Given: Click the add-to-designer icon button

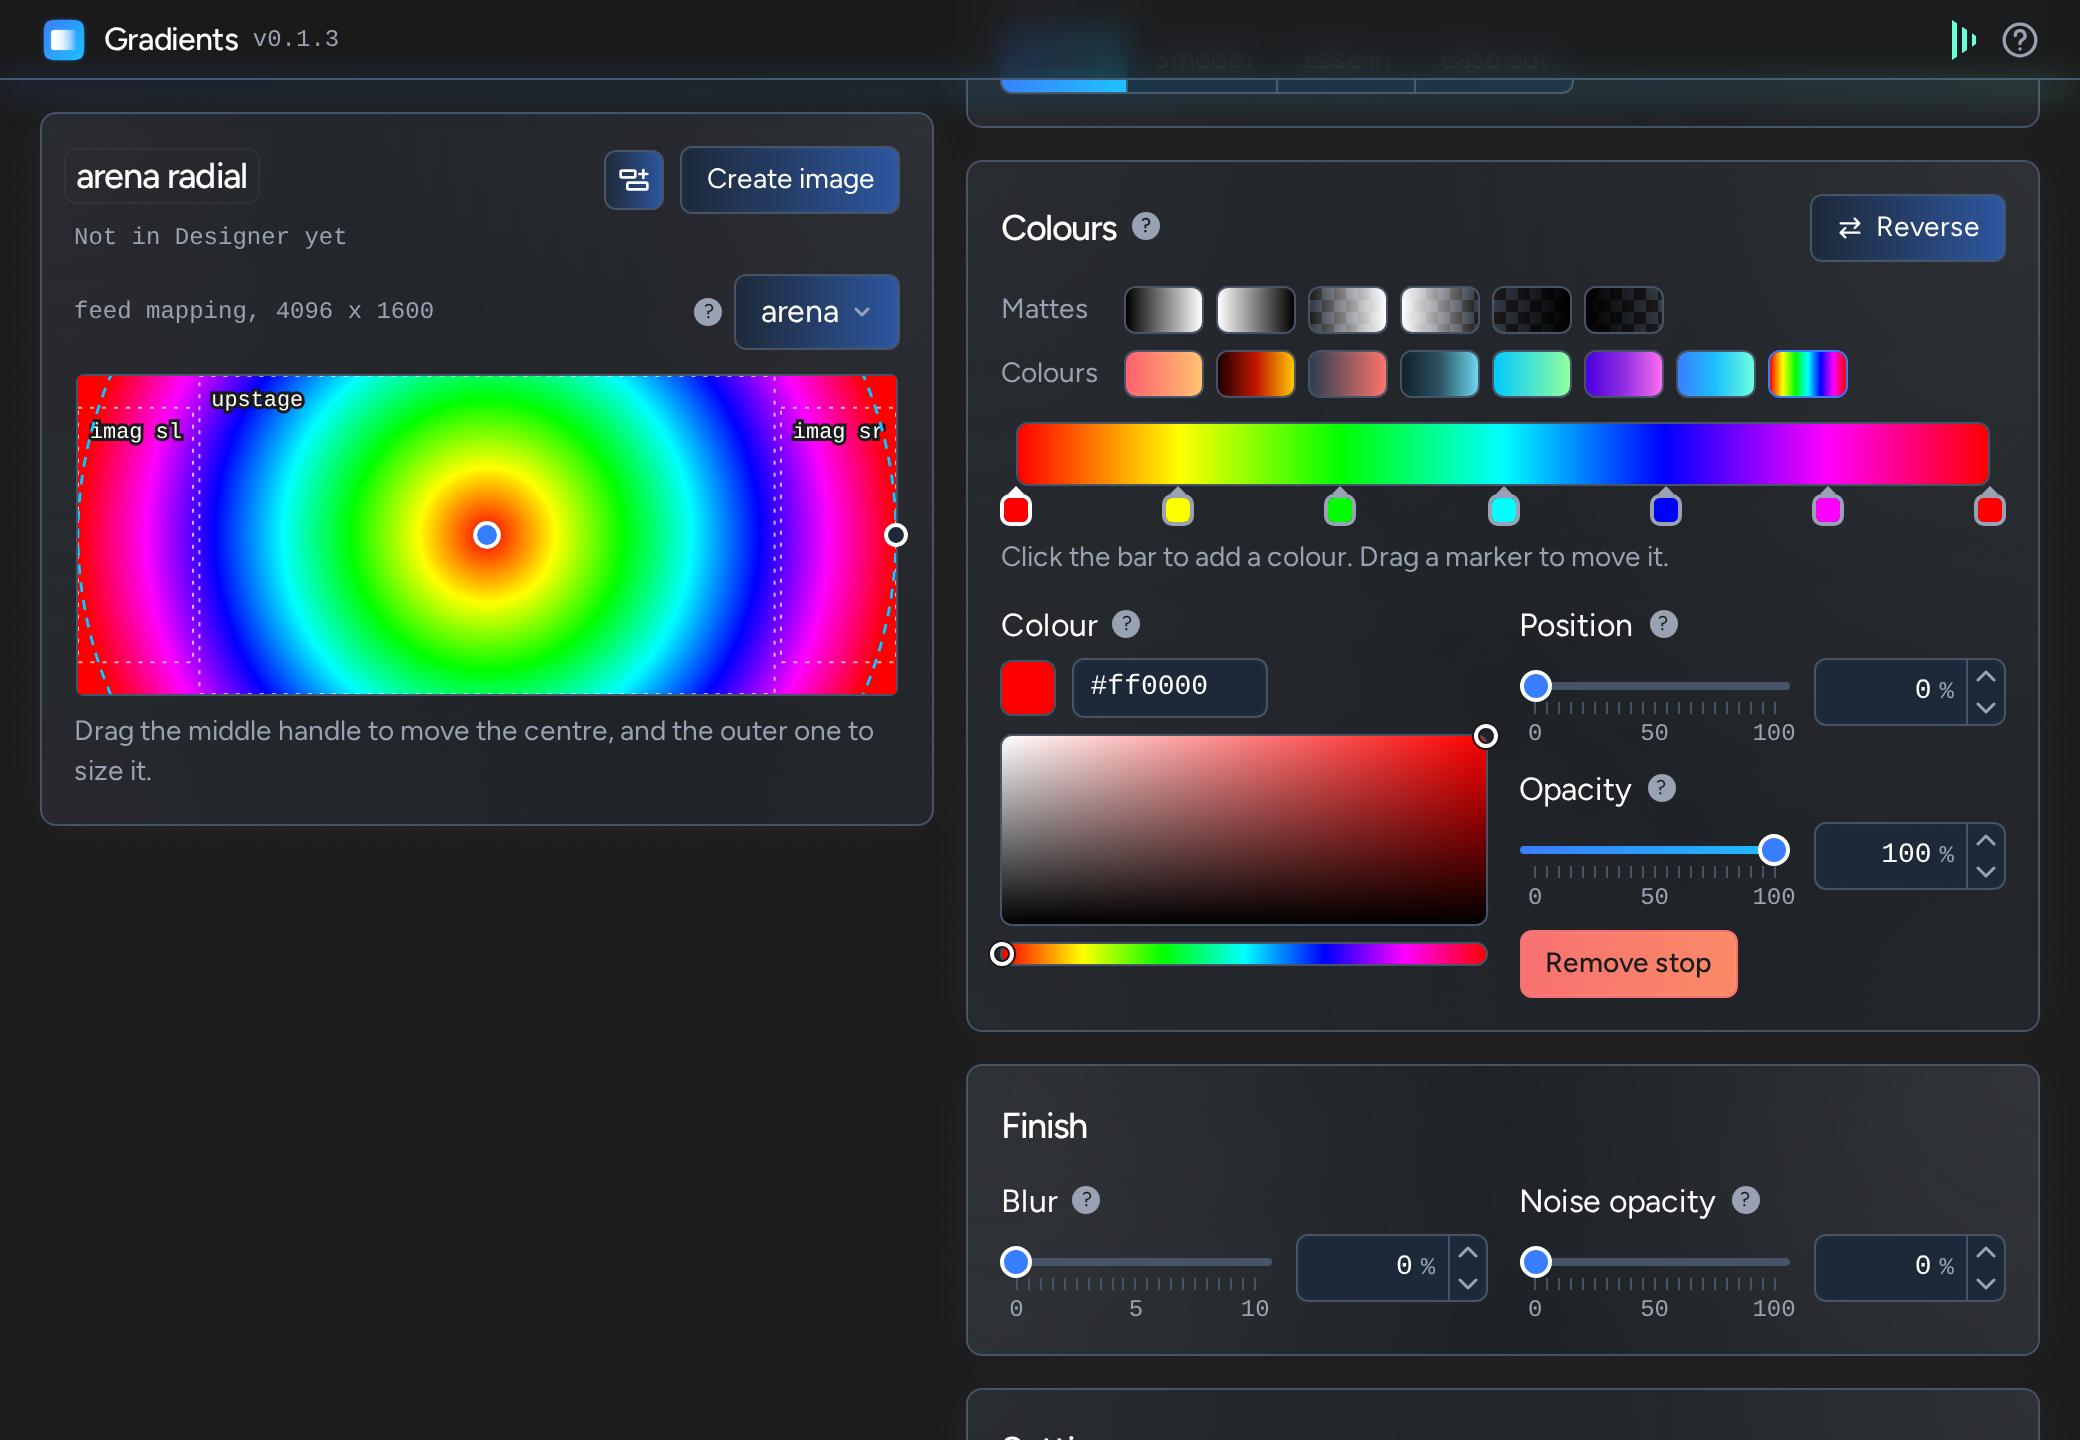Looking at the screenshot, I should 634,180.
